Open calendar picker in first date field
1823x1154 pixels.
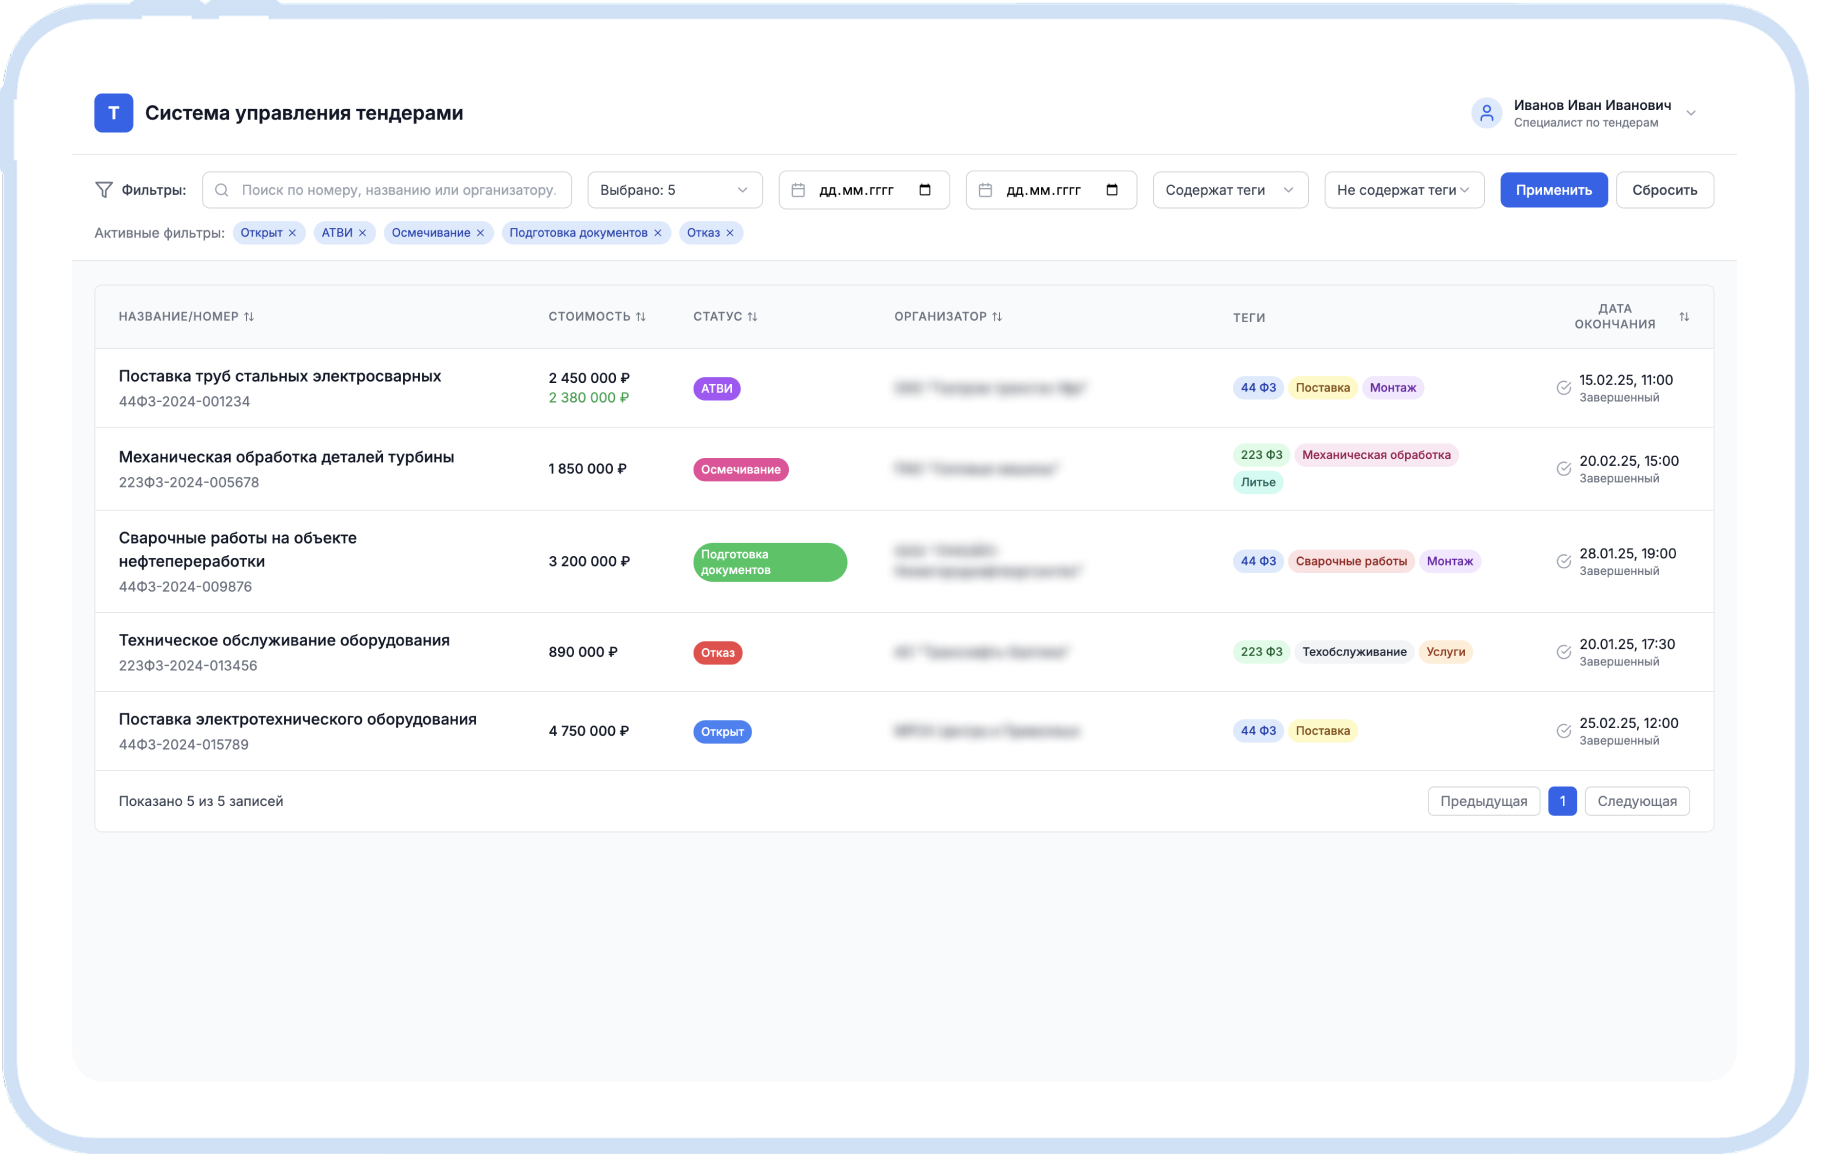click(x=924, y=190)
